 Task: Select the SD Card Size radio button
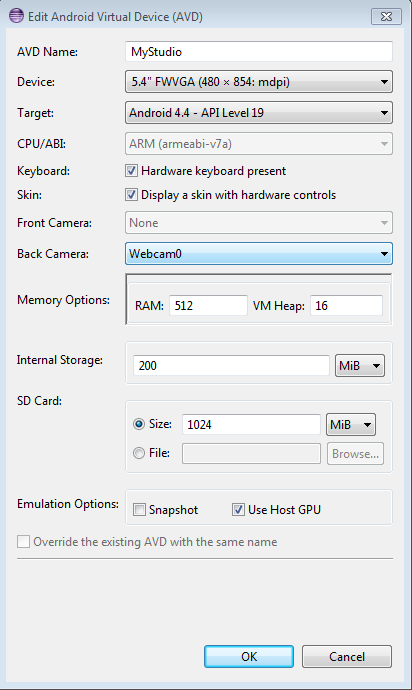coord(139,424)
